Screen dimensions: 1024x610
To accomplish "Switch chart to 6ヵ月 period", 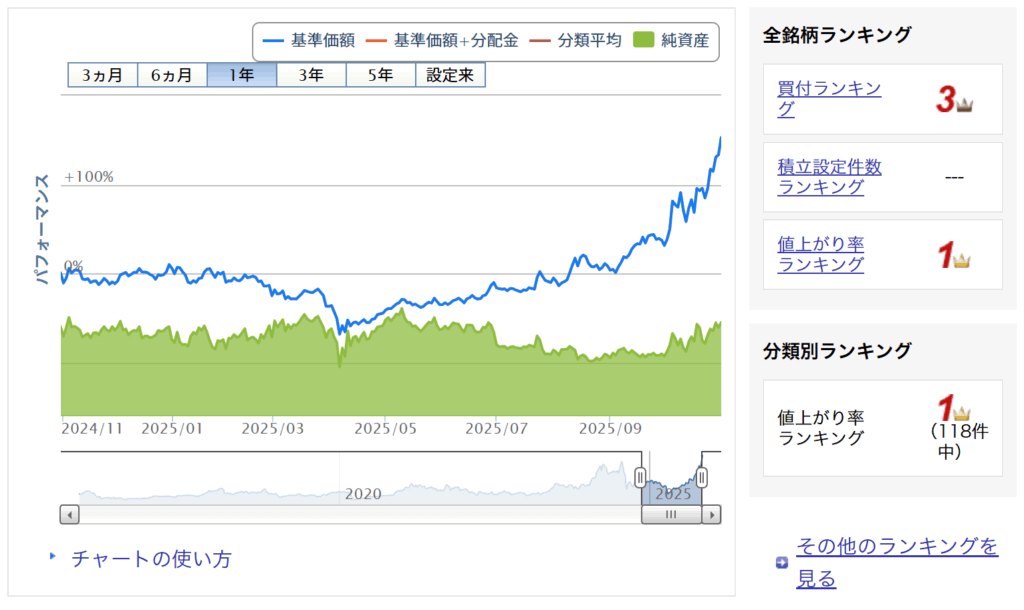I will [x=171, y=75].
